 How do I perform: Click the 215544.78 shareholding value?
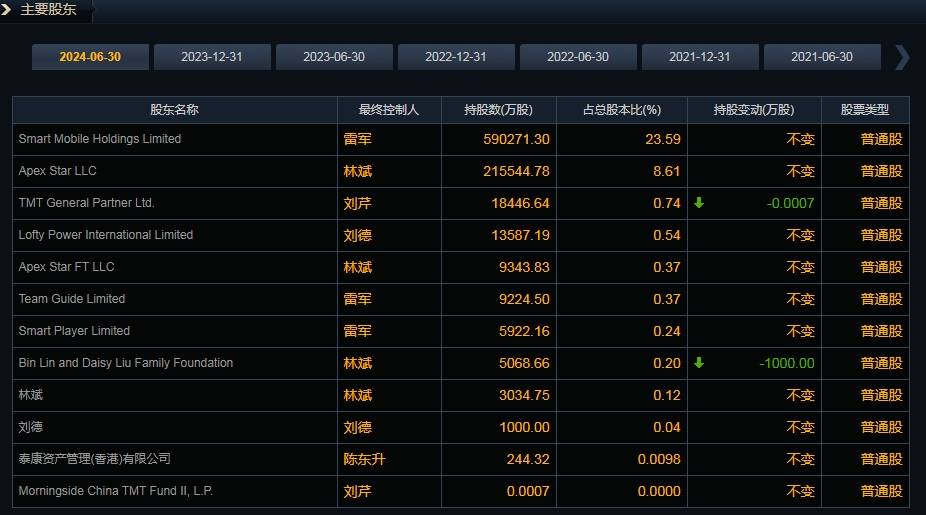[x=516, y=171]
